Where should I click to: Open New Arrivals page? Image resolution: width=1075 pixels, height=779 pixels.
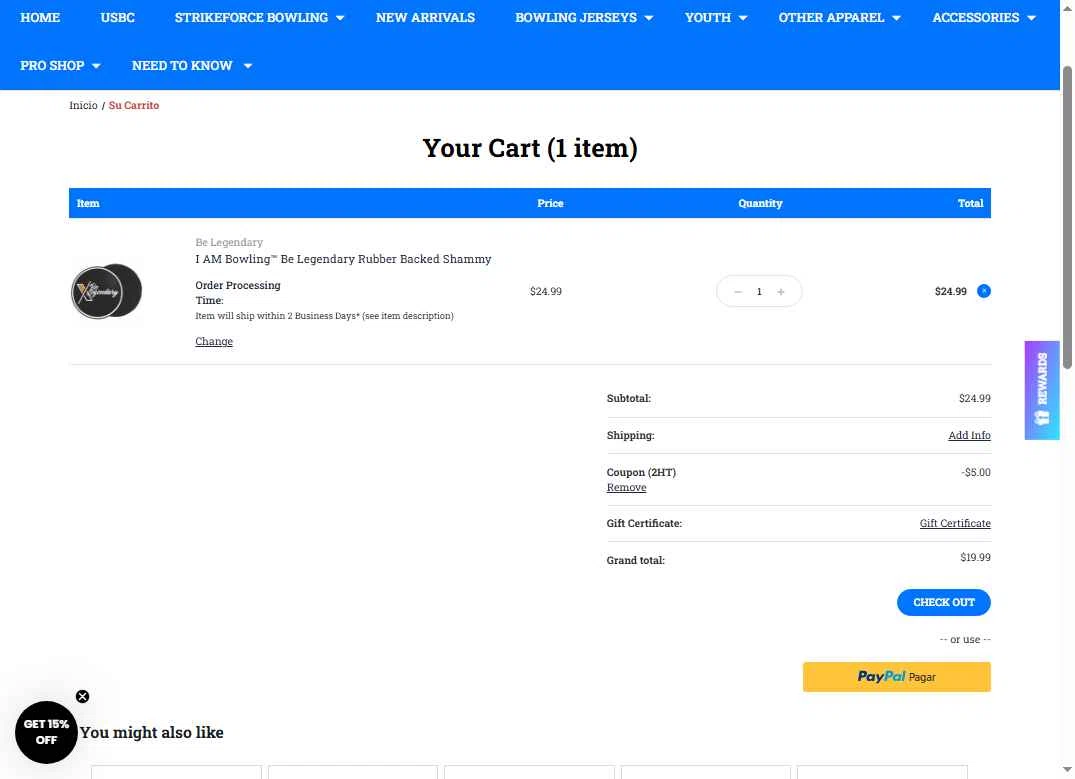pyautogui.click(x=425, y=17)
